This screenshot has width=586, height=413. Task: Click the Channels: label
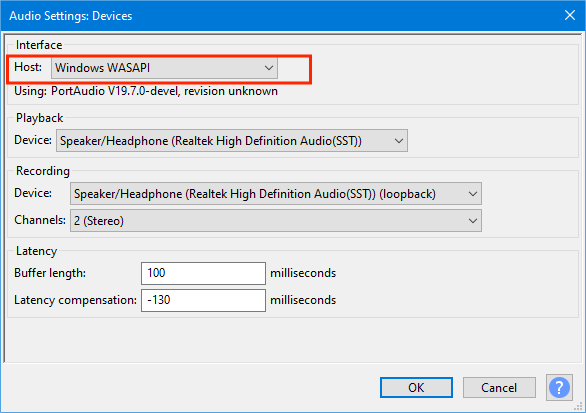point(40,220)
